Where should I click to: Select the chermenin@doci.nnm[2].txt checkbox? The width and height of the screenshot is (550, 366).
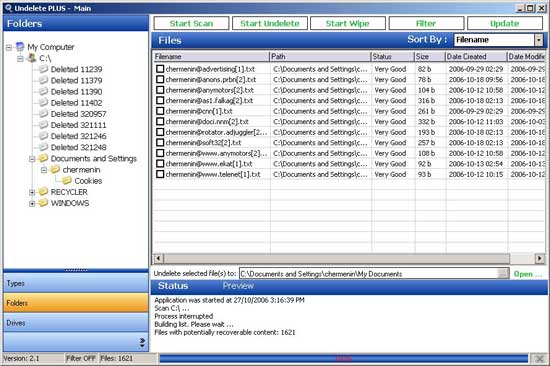(x=160, y=121)
